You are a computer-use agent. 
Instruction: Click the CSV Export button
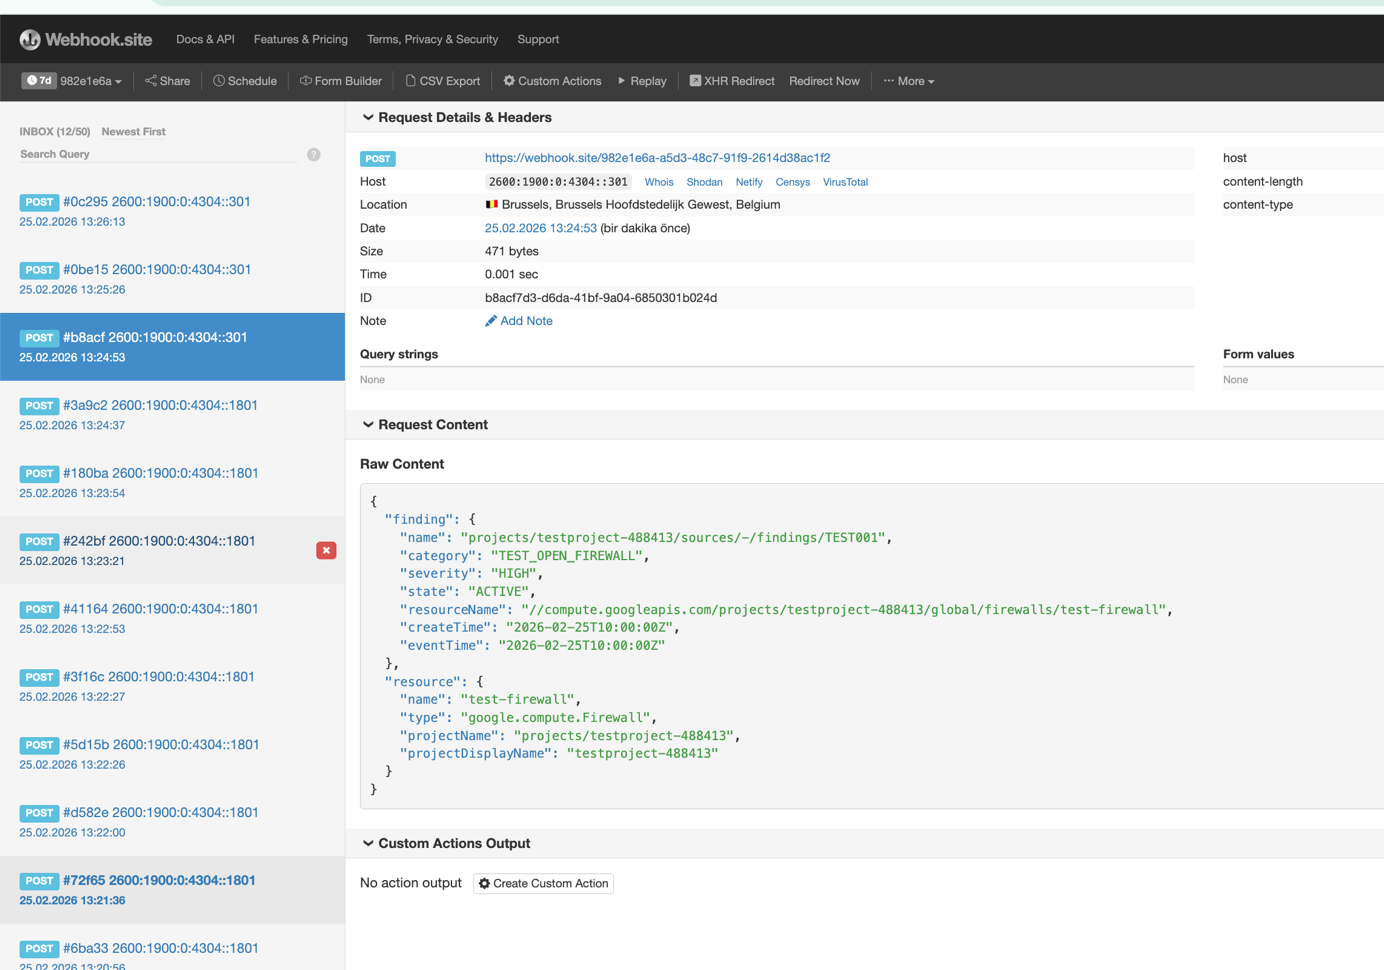(x=442, y=81)
